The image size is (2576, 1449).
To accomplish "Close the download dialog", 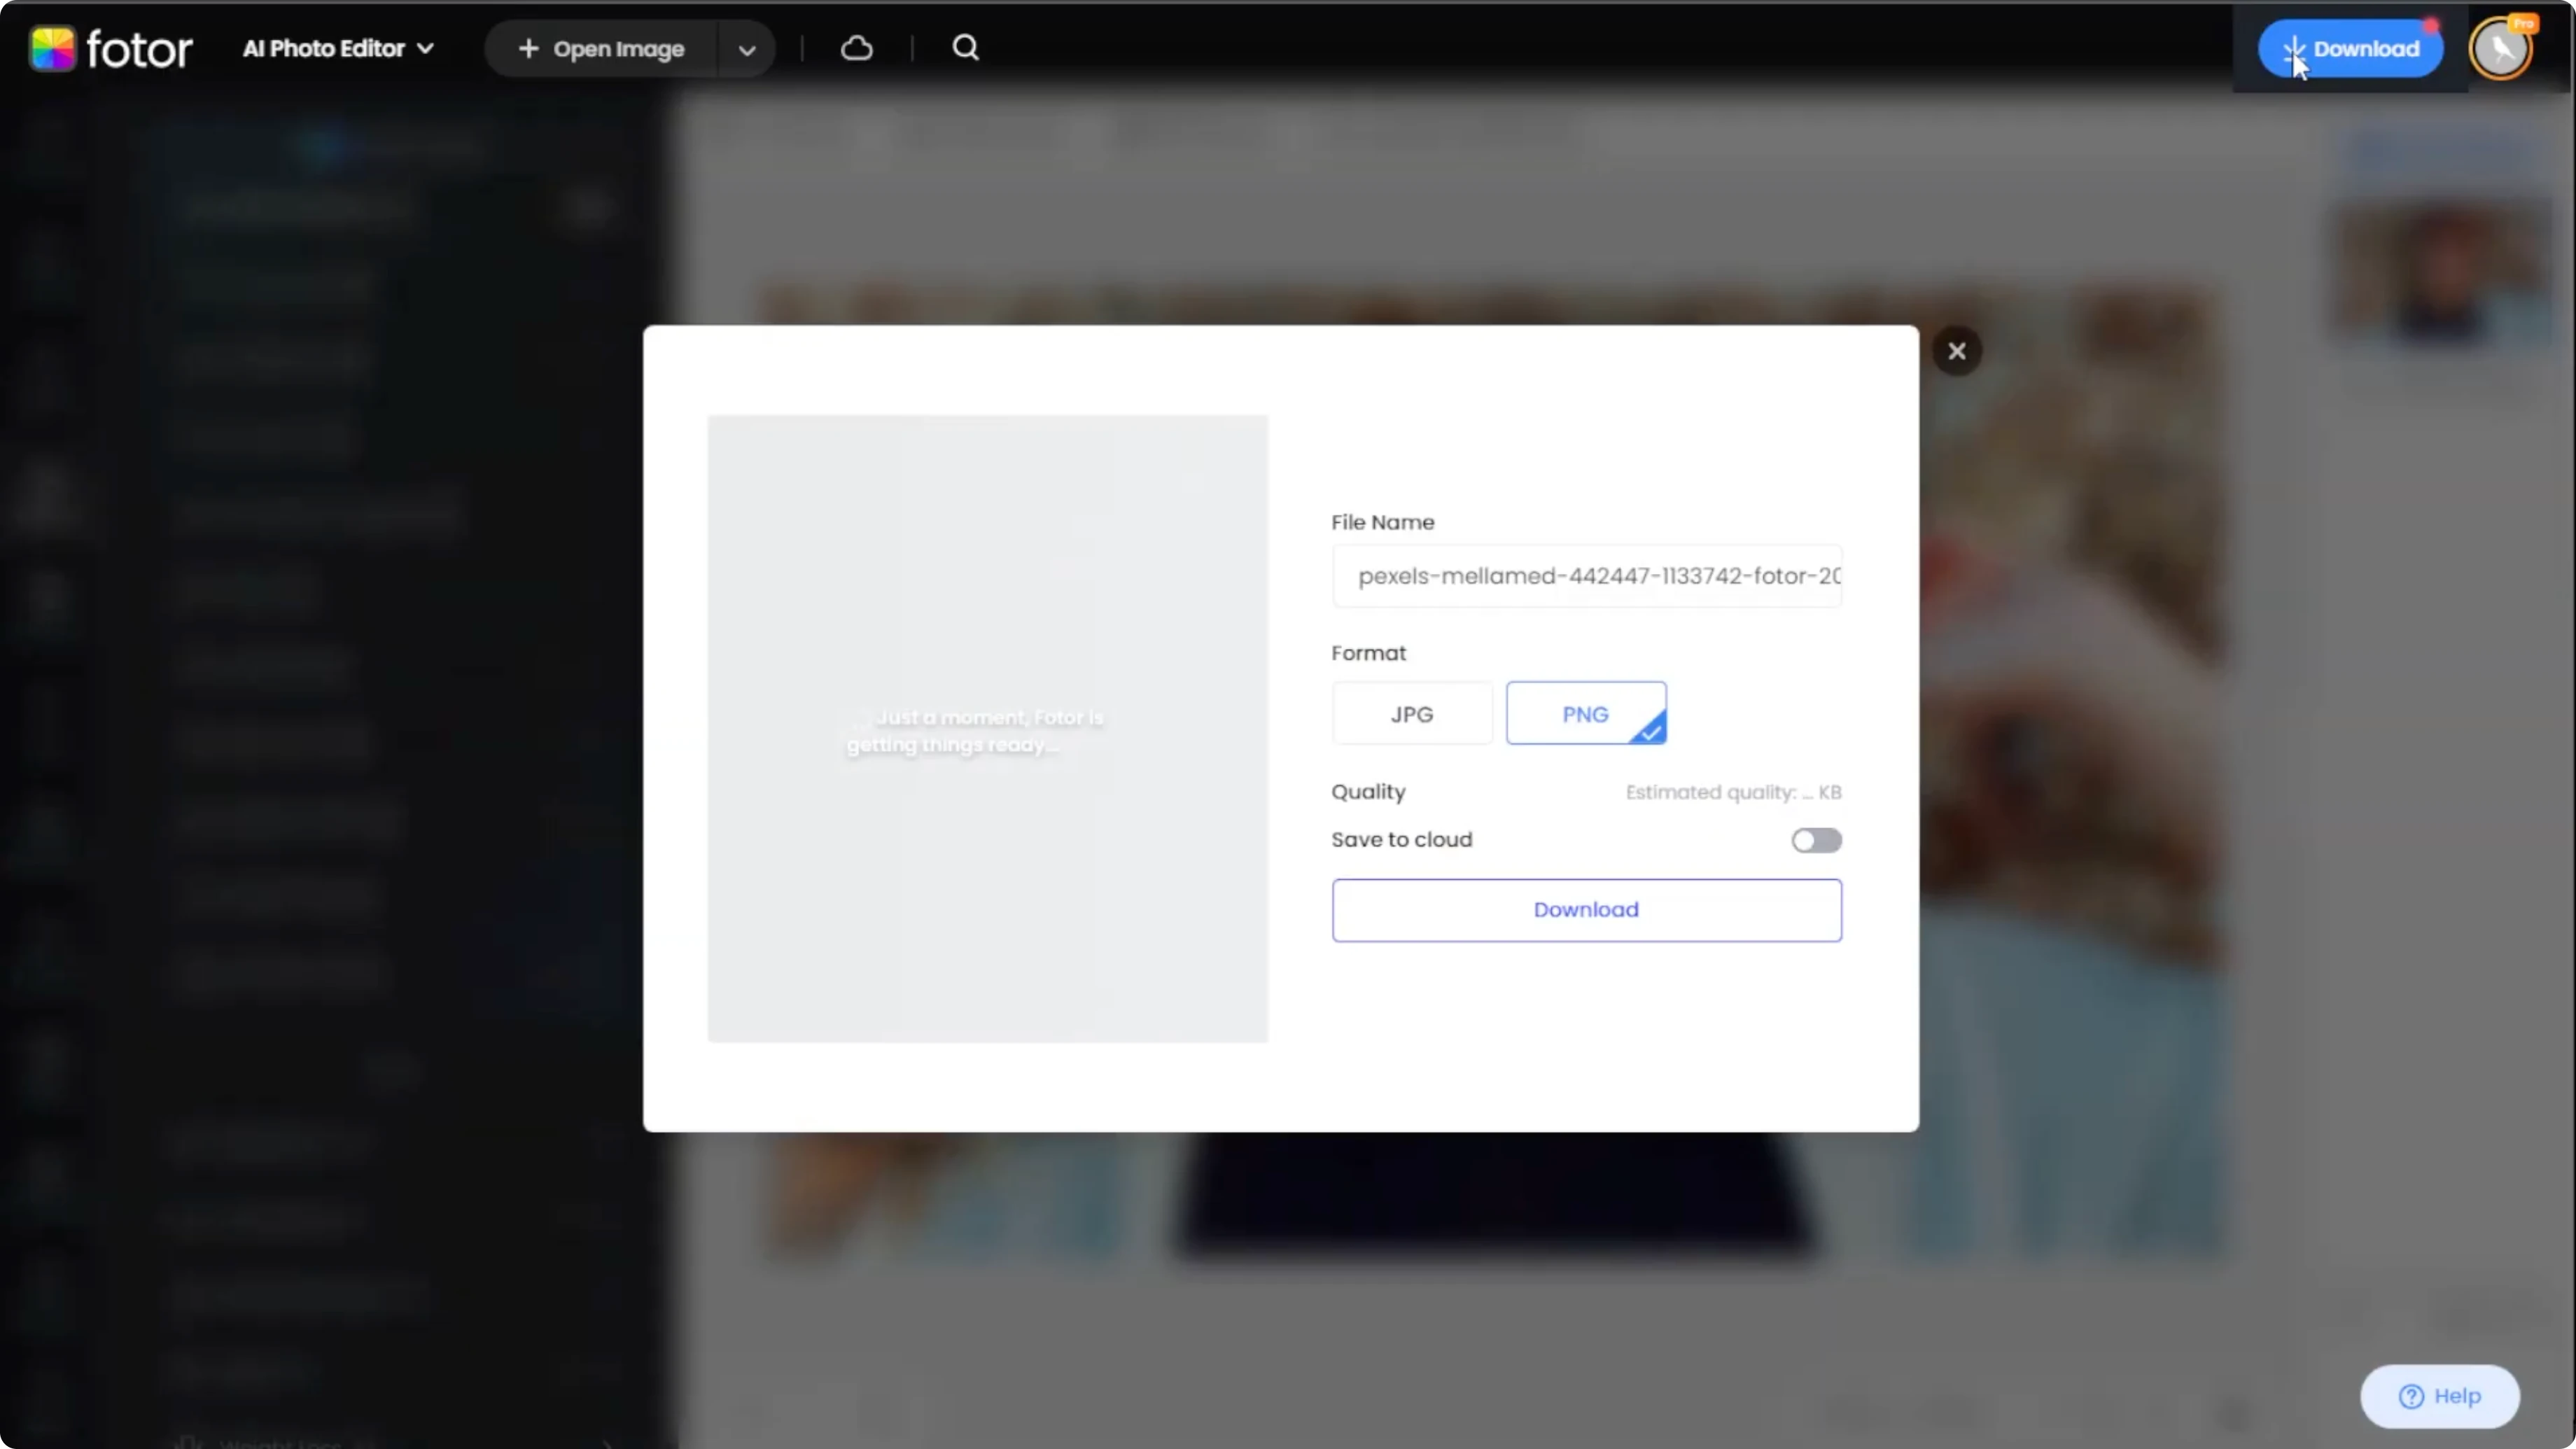I will click(1957, 351).
